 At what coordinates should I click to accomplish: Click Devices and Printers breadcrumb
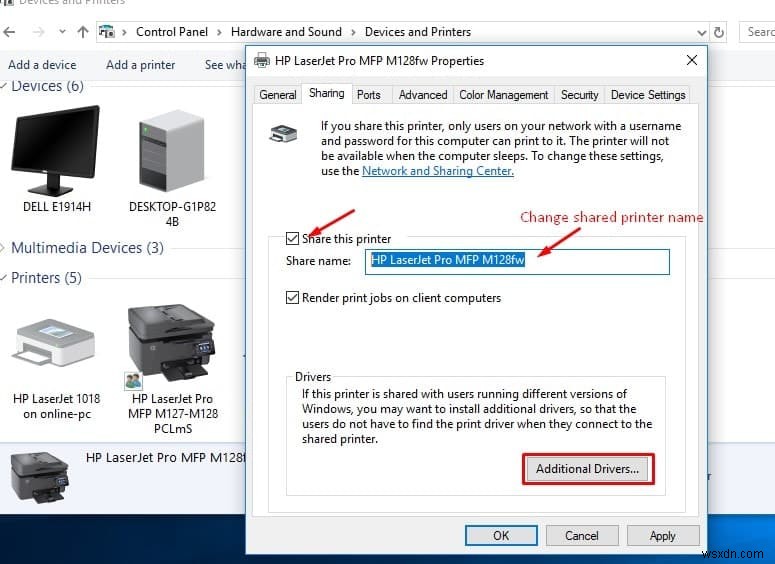[418, 32]
